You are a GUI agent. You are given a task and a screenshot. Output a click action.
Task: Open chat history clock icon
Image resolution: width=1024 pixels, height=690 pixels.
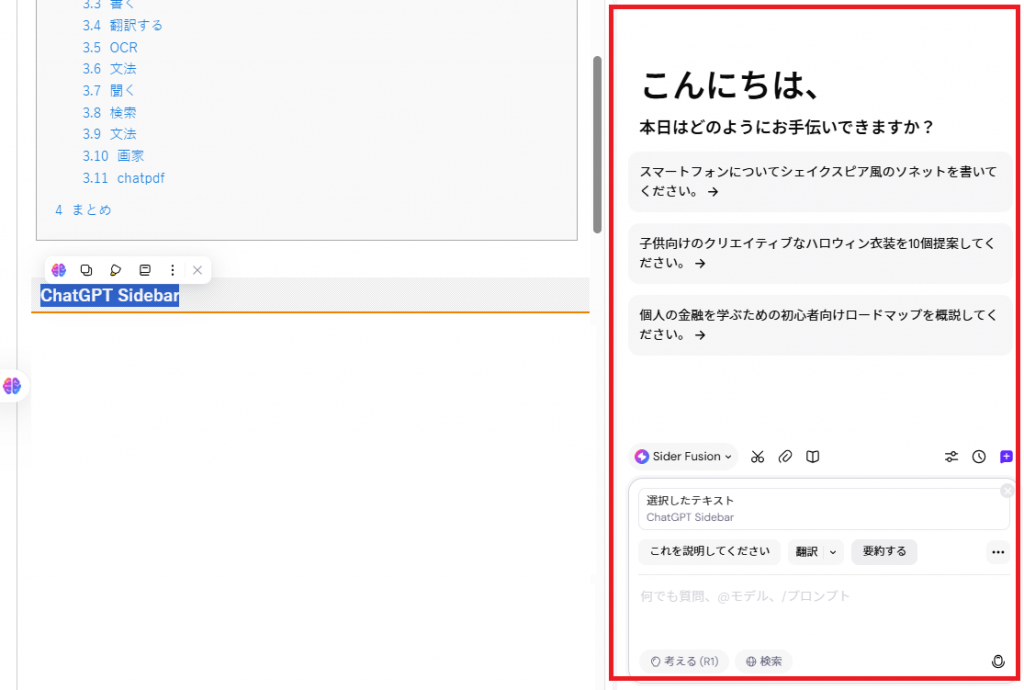click(x=979, y=457)
